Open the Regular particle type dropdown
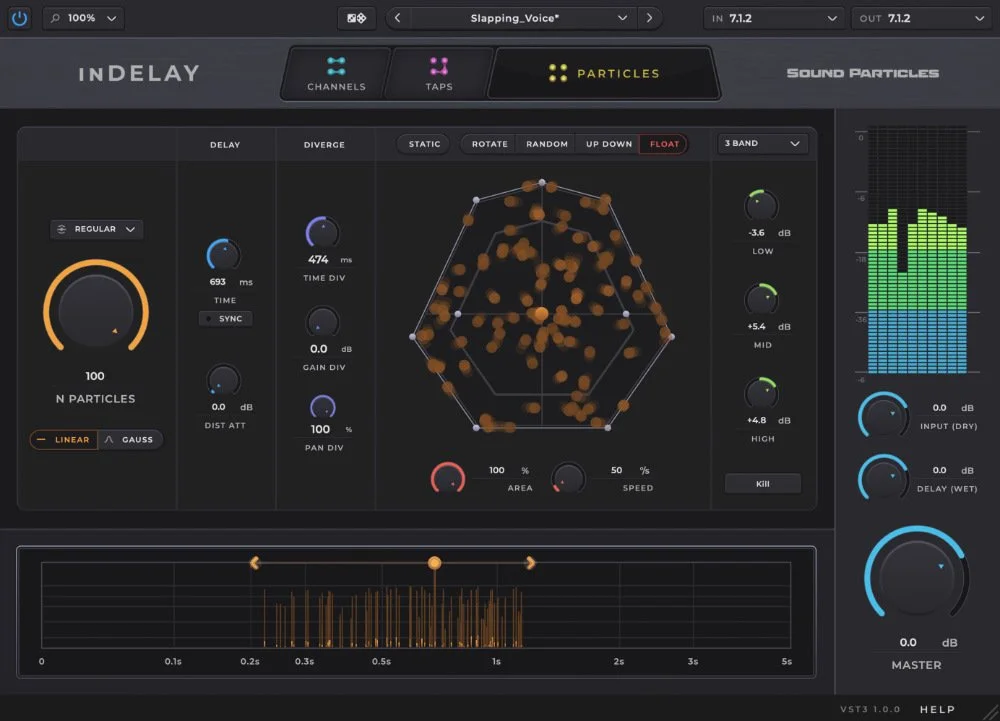Screen dimensions: 1000x721 coord(96,229)
